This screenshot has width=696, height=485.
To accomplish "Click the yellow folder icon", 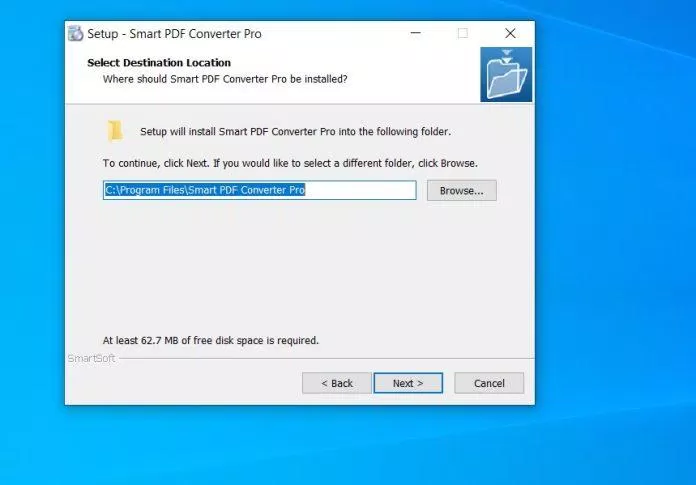I will (115, 131).
